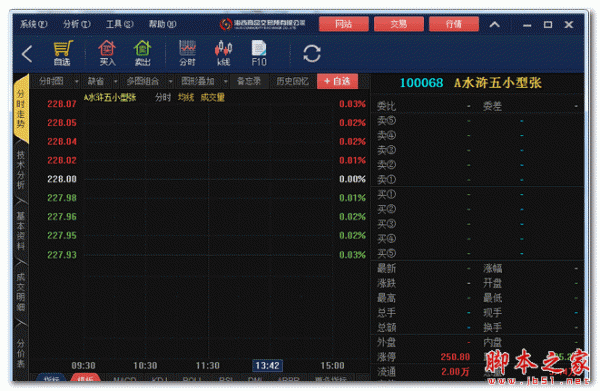Click the 买⑤ order book row

pos(476,253)
